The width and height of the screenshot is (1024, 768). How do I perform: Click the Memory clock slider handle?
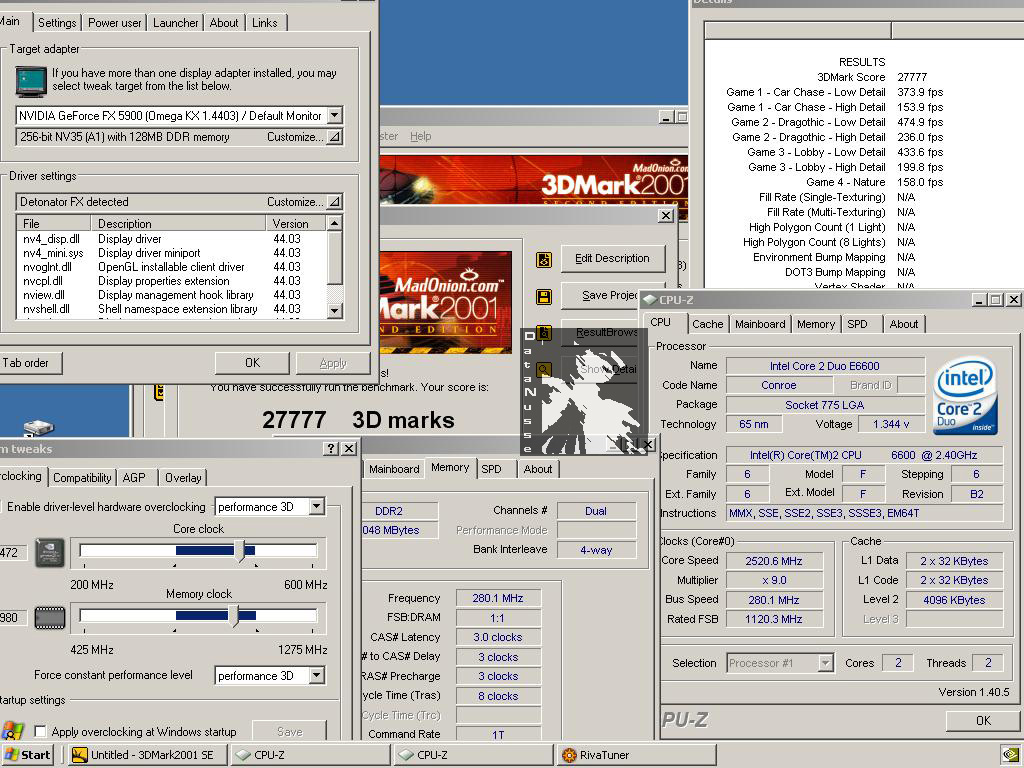(x=232, y=615)
